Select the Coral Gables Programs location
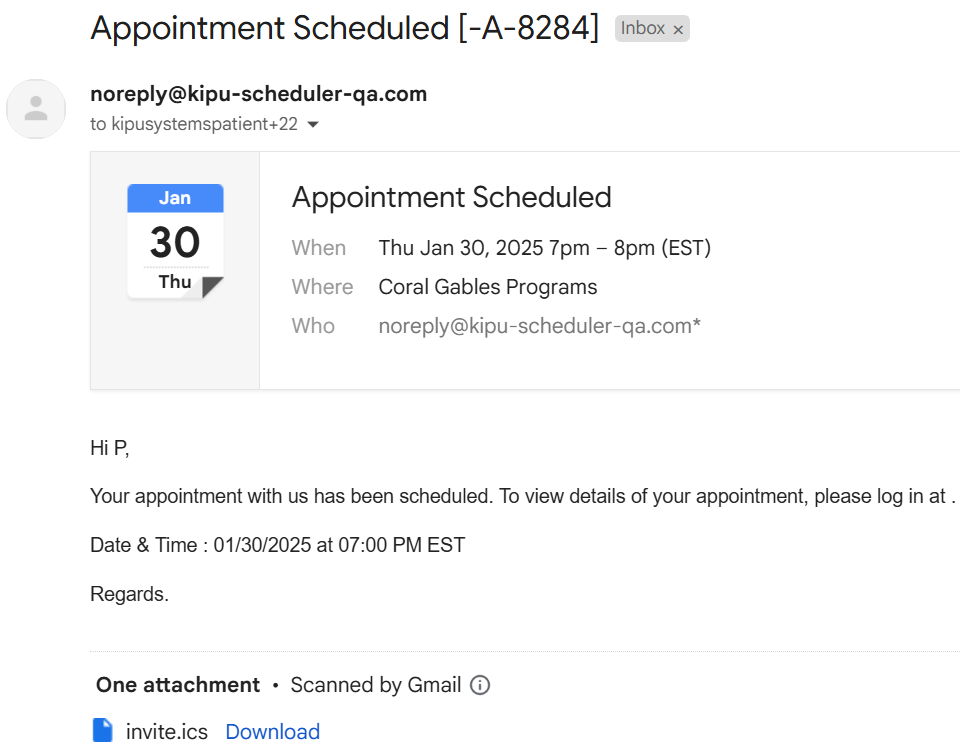This screenshot has width=960, height=750. pyautogui.click(x=487, y=287)
